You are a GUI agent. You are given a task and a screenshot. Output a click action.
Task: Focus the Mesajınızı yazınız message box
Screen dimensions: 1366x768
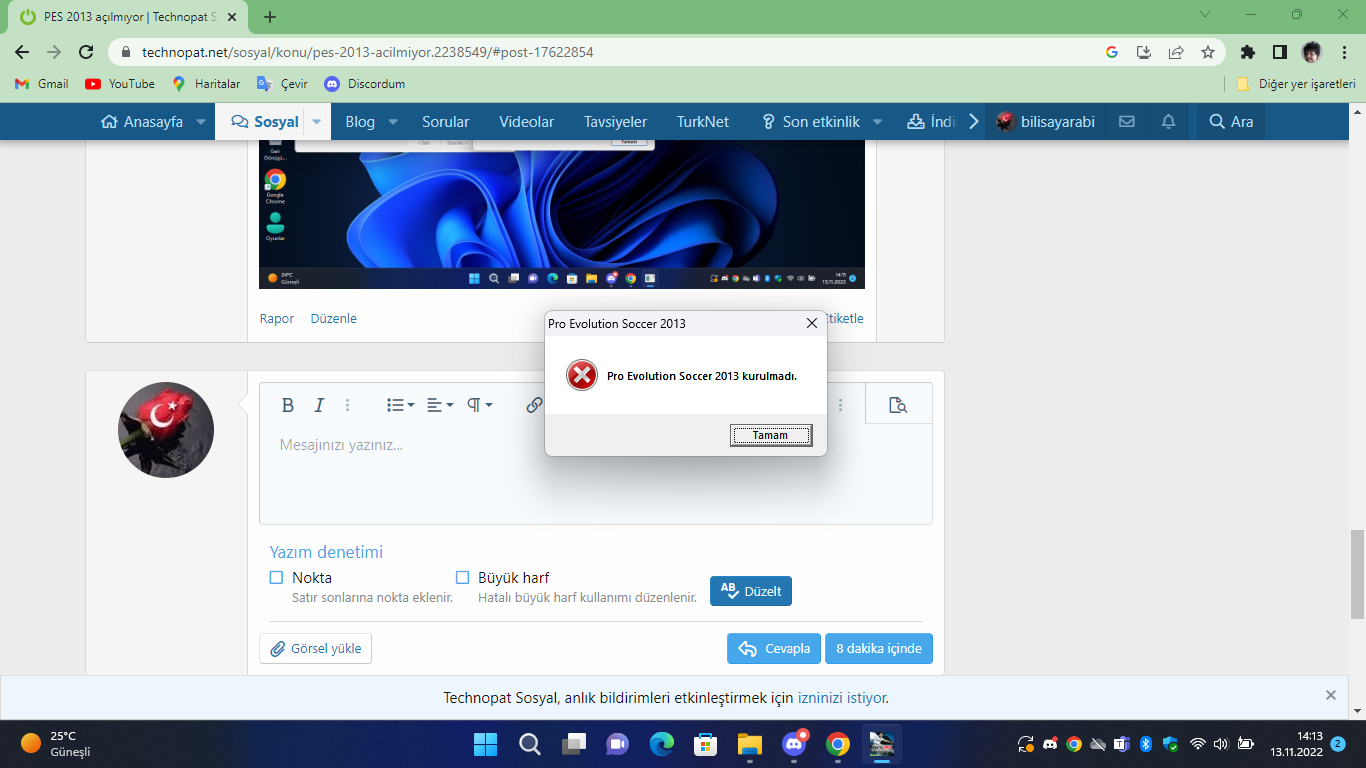[595, 473]
